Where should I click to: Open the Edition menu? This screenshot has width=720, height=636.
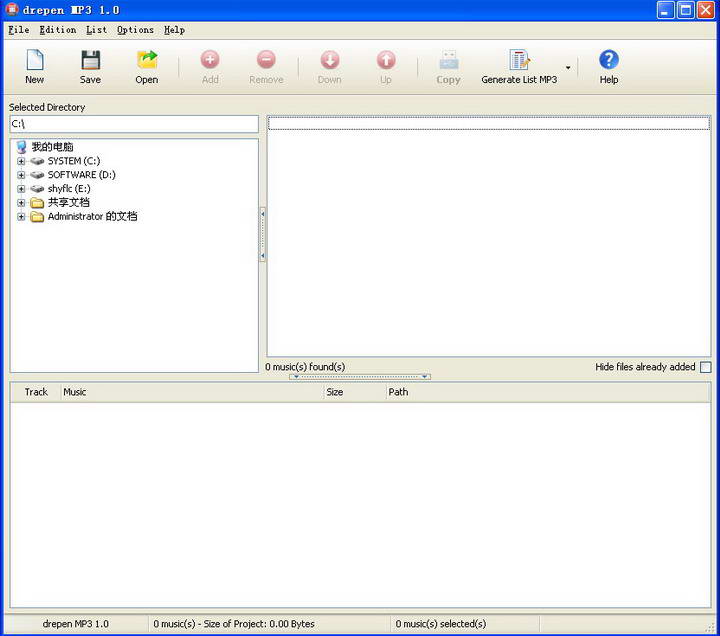coord(58,30)
